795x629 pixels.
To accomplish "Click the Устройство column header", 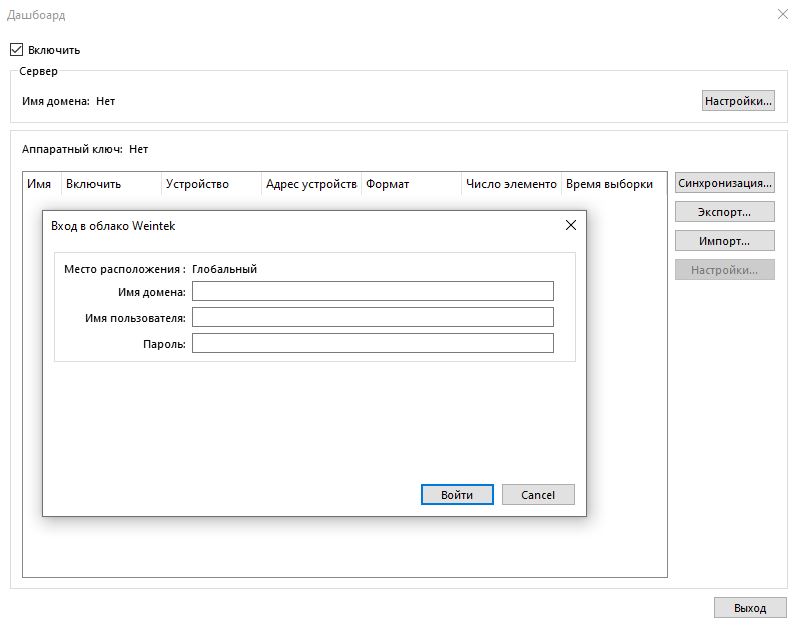I will tap(211, 184).
